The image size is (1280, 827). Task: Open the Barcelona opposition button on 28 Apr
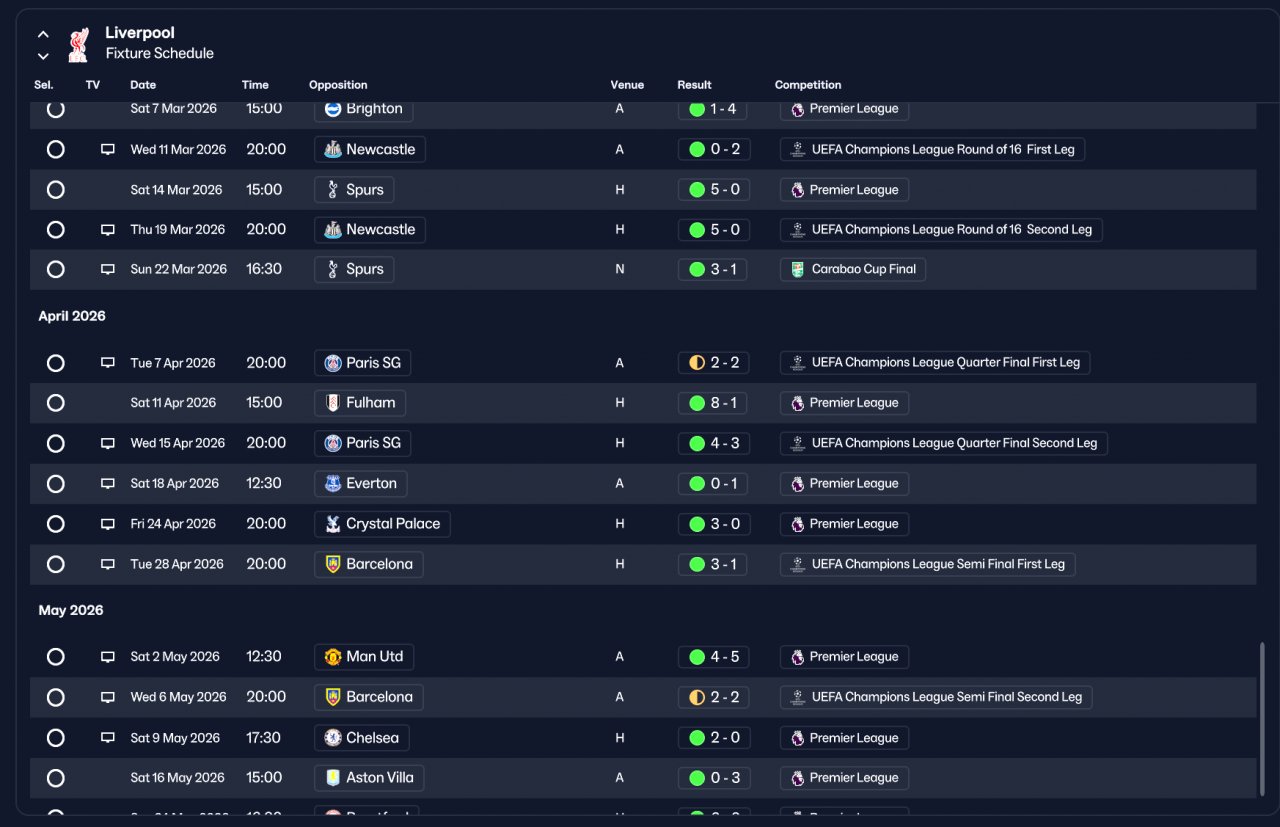click(368, 564)
